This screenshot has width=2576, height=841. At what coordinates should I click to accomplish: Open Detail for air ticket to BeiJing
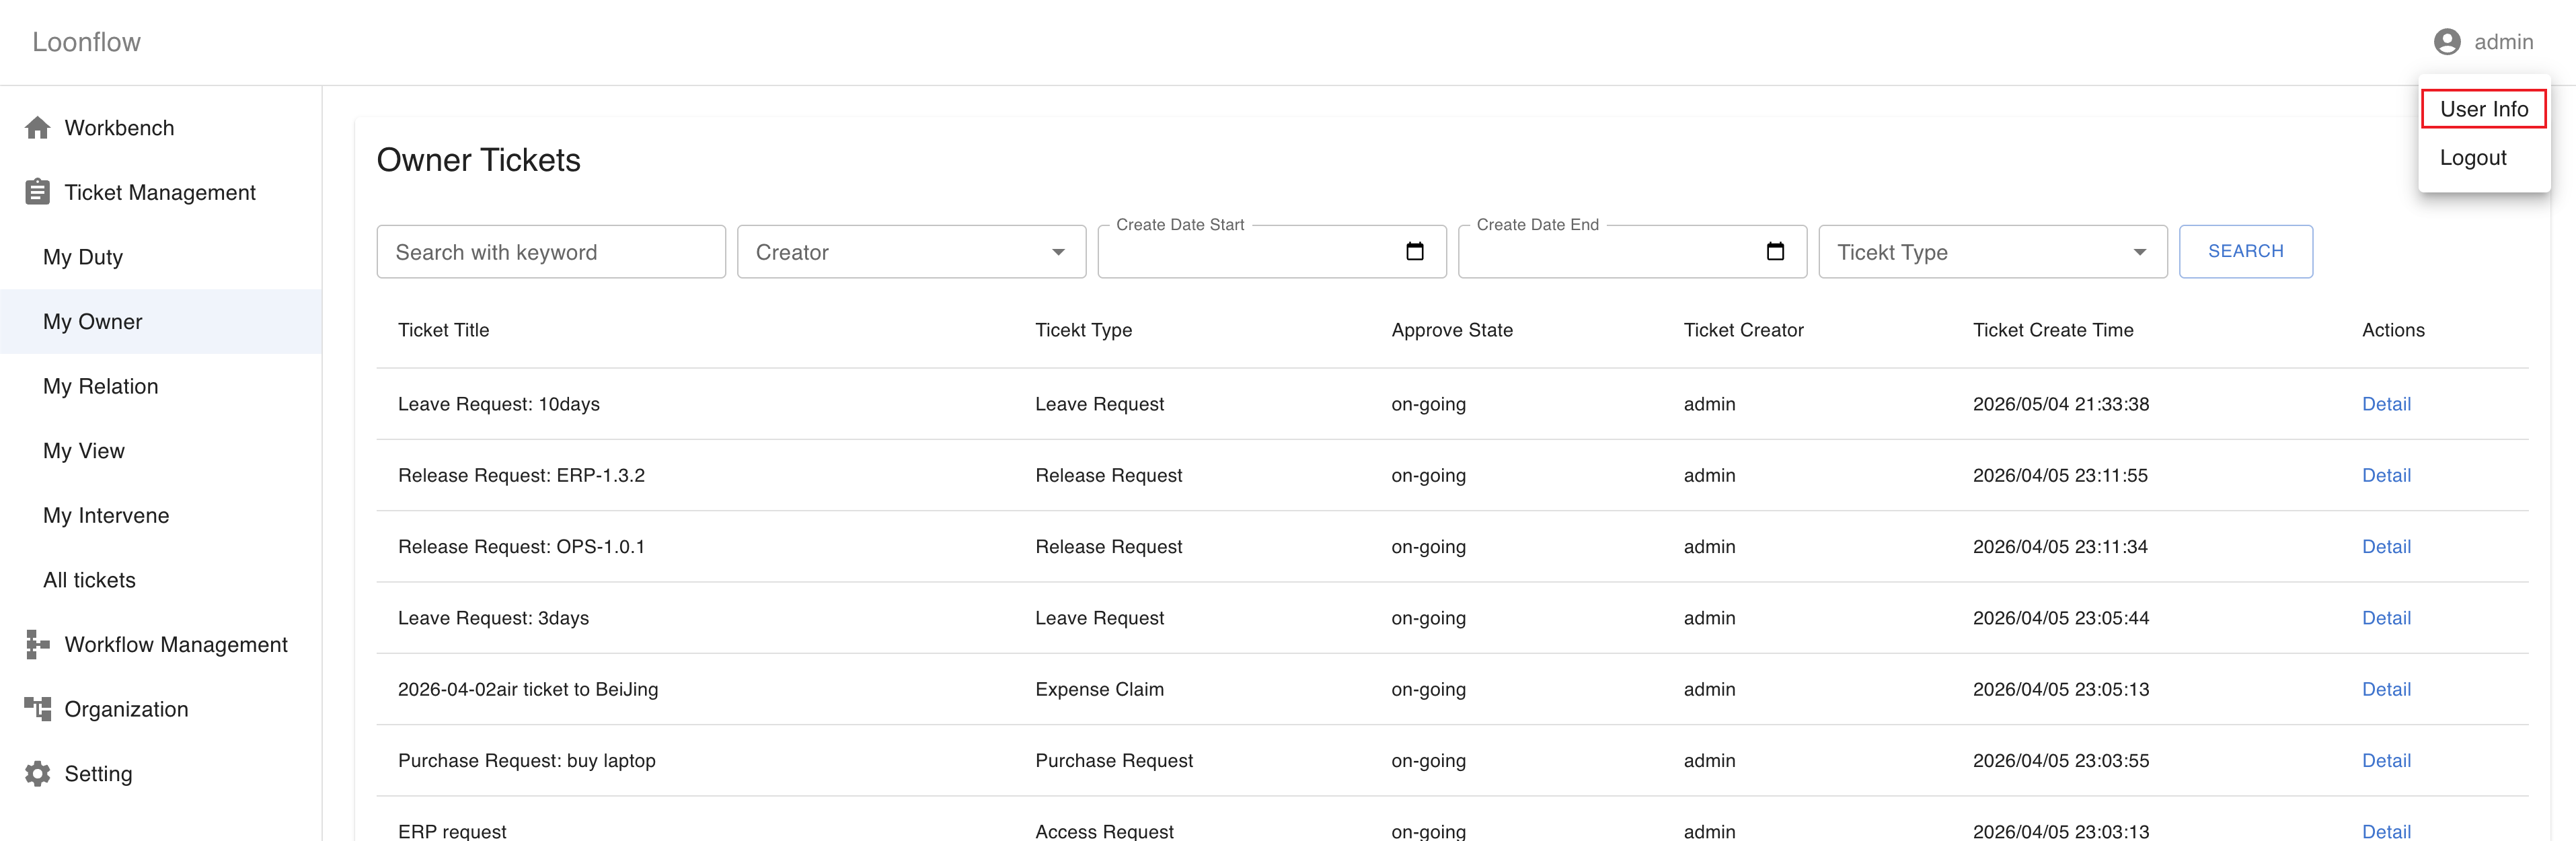pos(2386,689)
